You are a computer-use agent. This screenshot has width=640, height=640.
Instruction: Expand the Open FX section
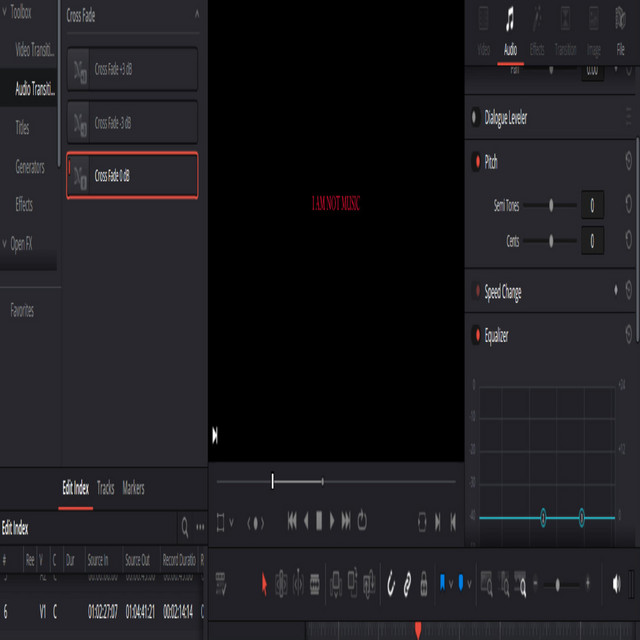tap(5, 243)
